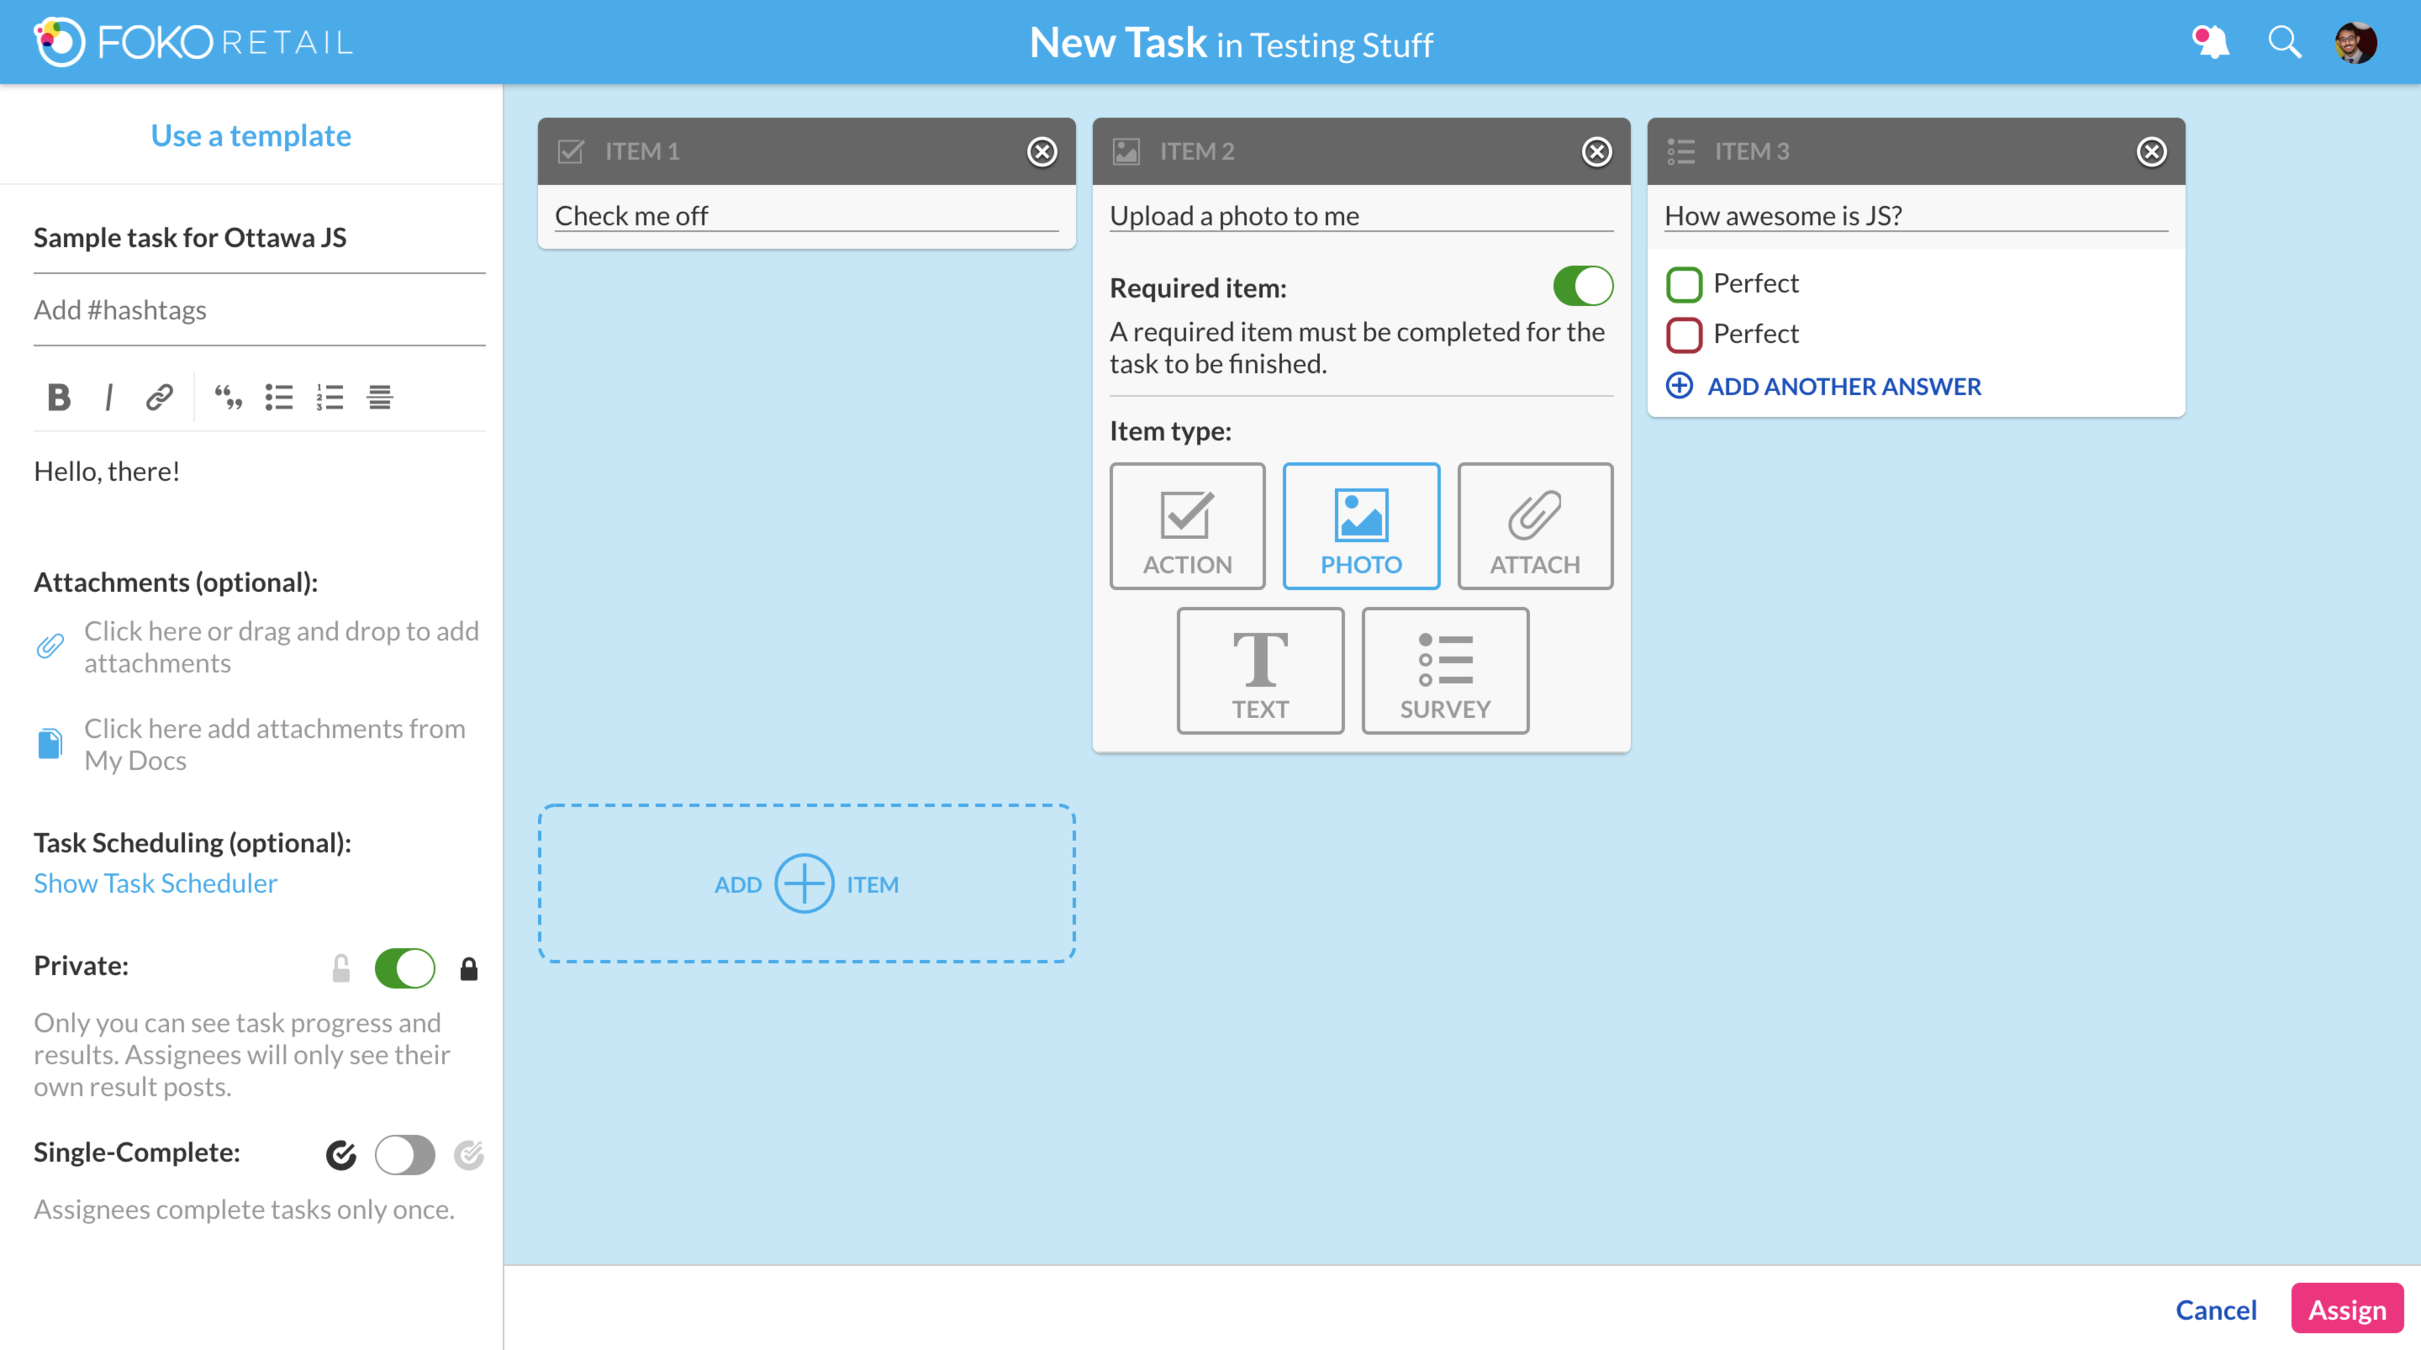Add a blockquote to the description

coord(228,397)
